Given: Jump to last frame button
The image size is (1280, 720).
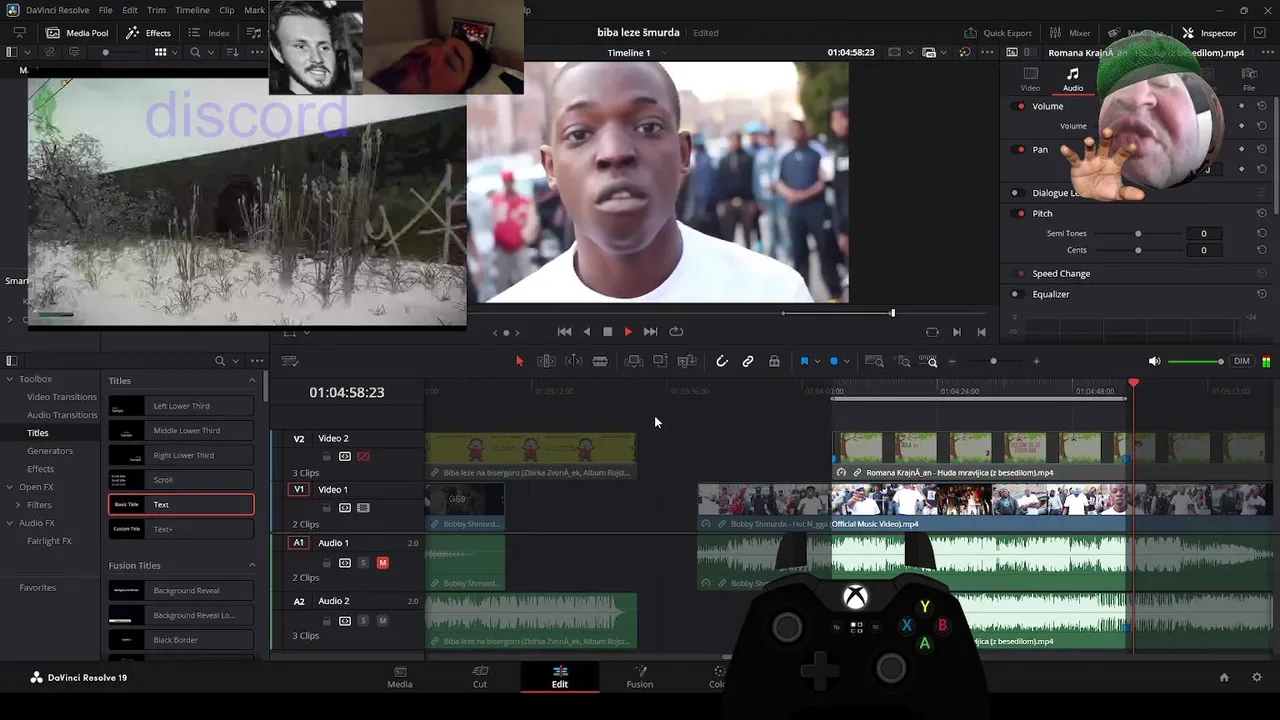Looking at the screenshot, I should [x=651, y=332].
